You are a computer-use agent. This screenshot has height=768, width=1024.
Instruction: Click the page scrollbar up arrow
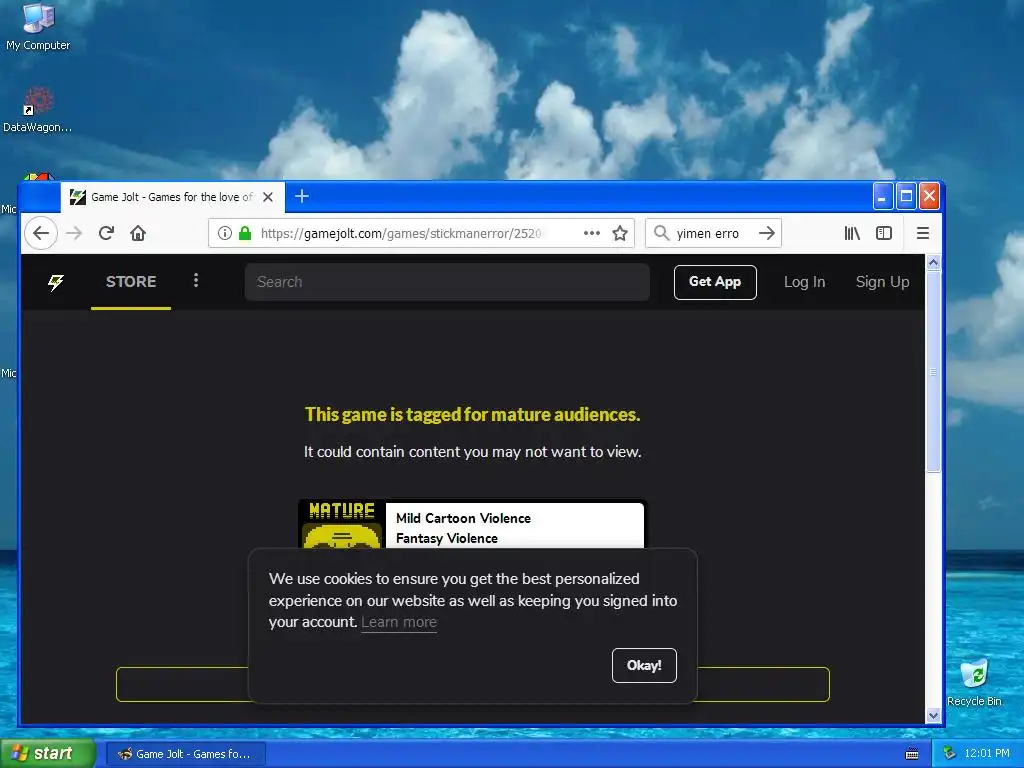[x=933, y=262]
